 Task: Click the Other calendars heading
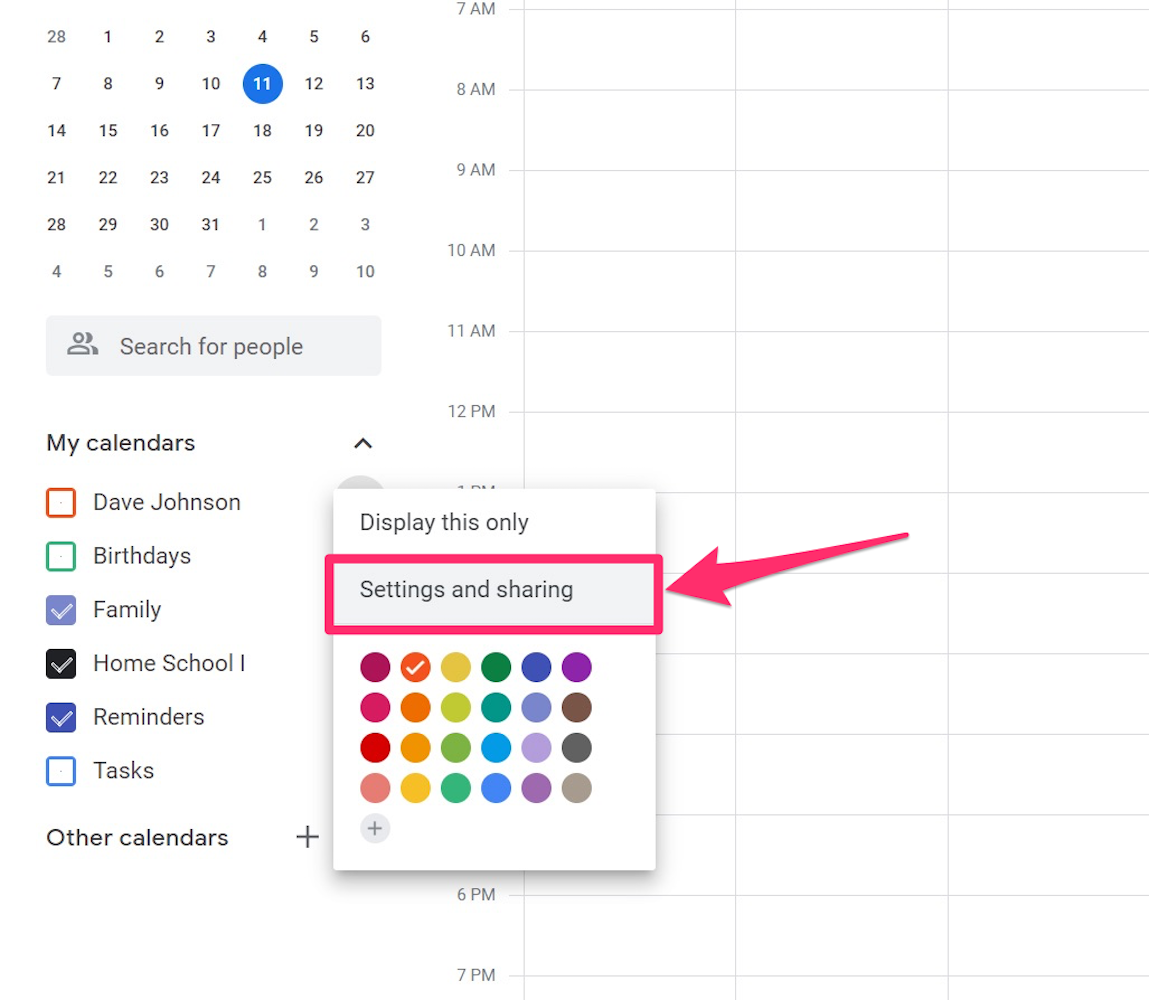(x=137, y=837)
